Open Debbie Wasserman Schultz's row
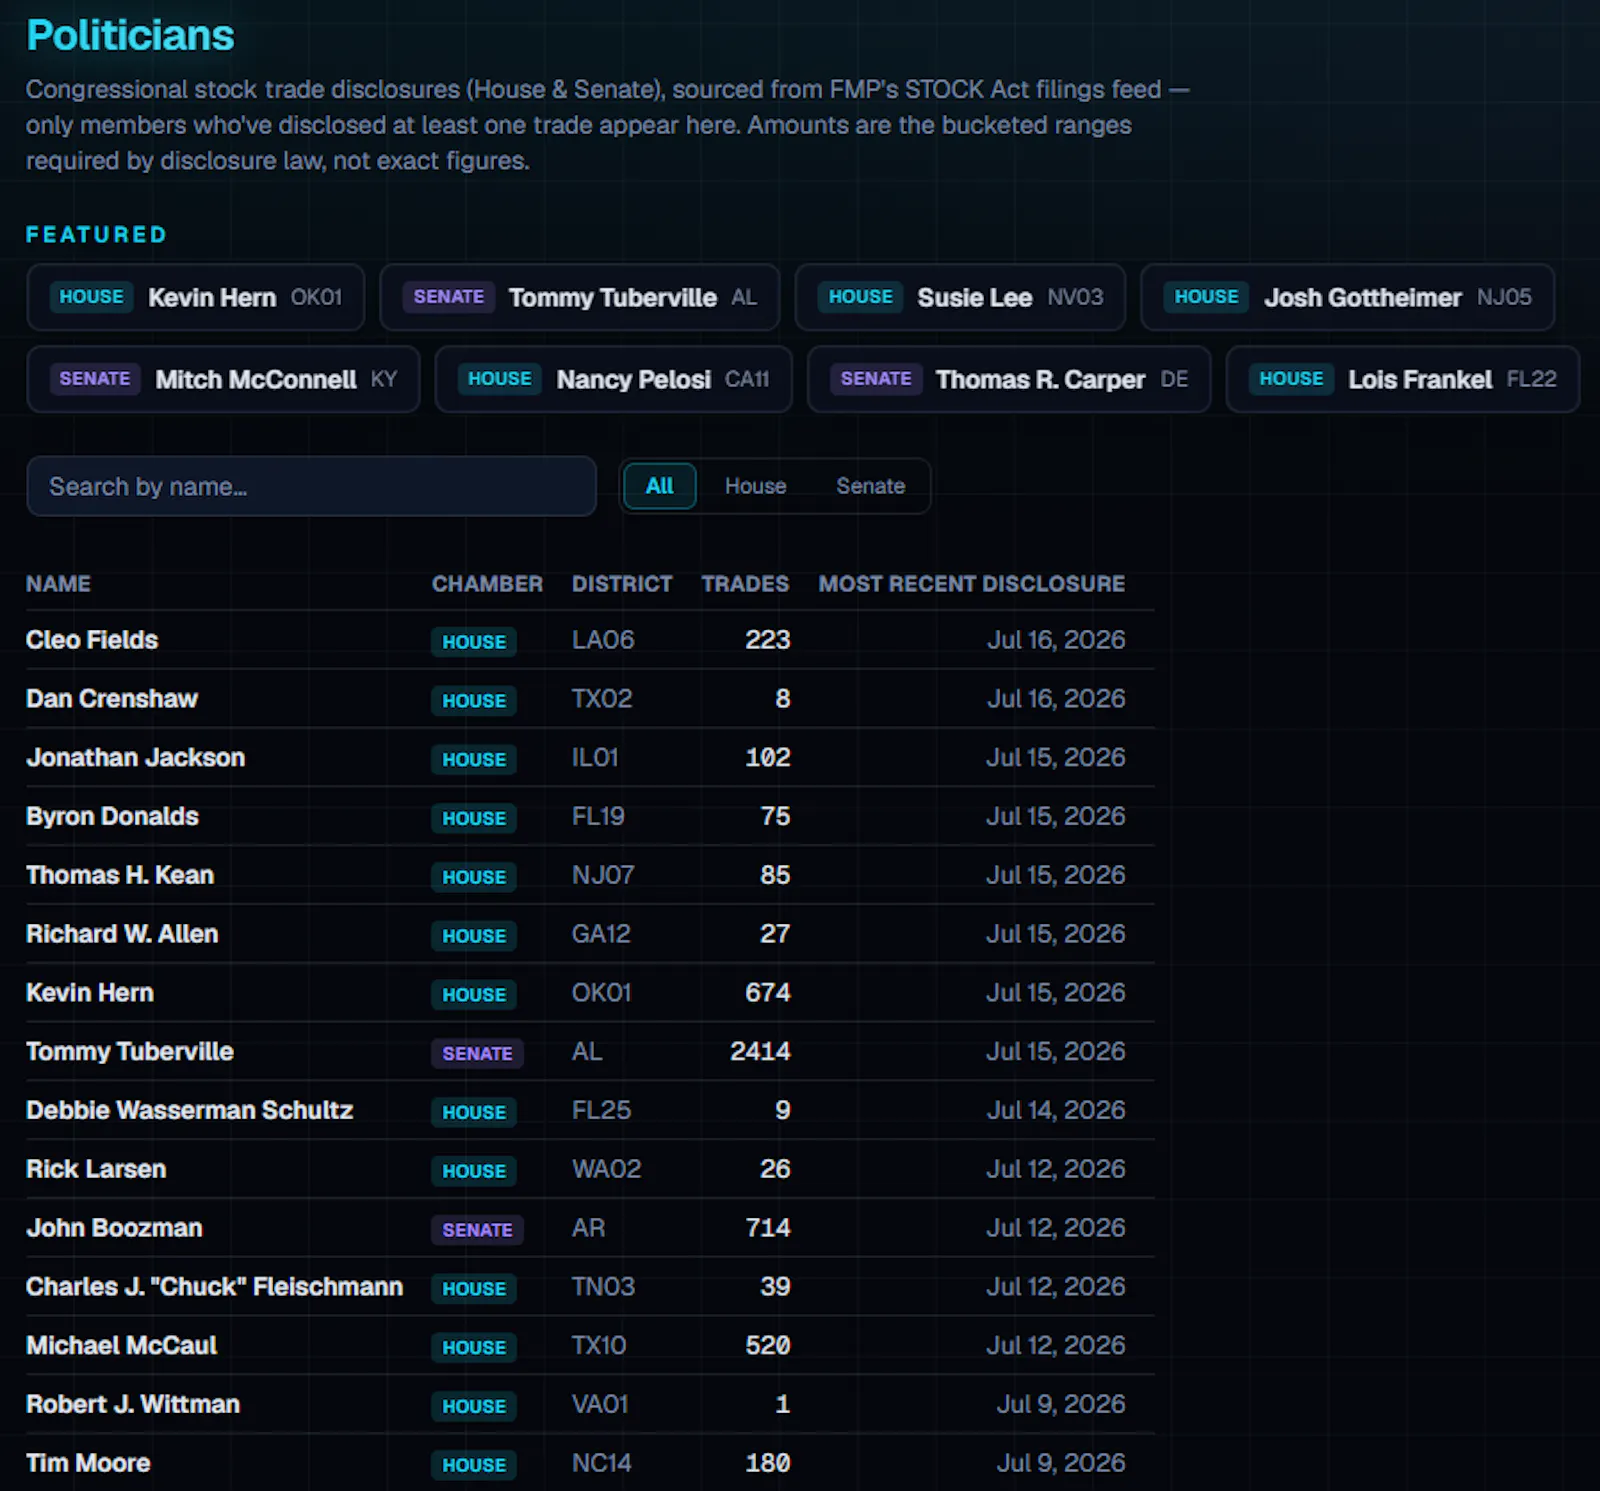The image size is (1600, 1491). pos(590,1111)
